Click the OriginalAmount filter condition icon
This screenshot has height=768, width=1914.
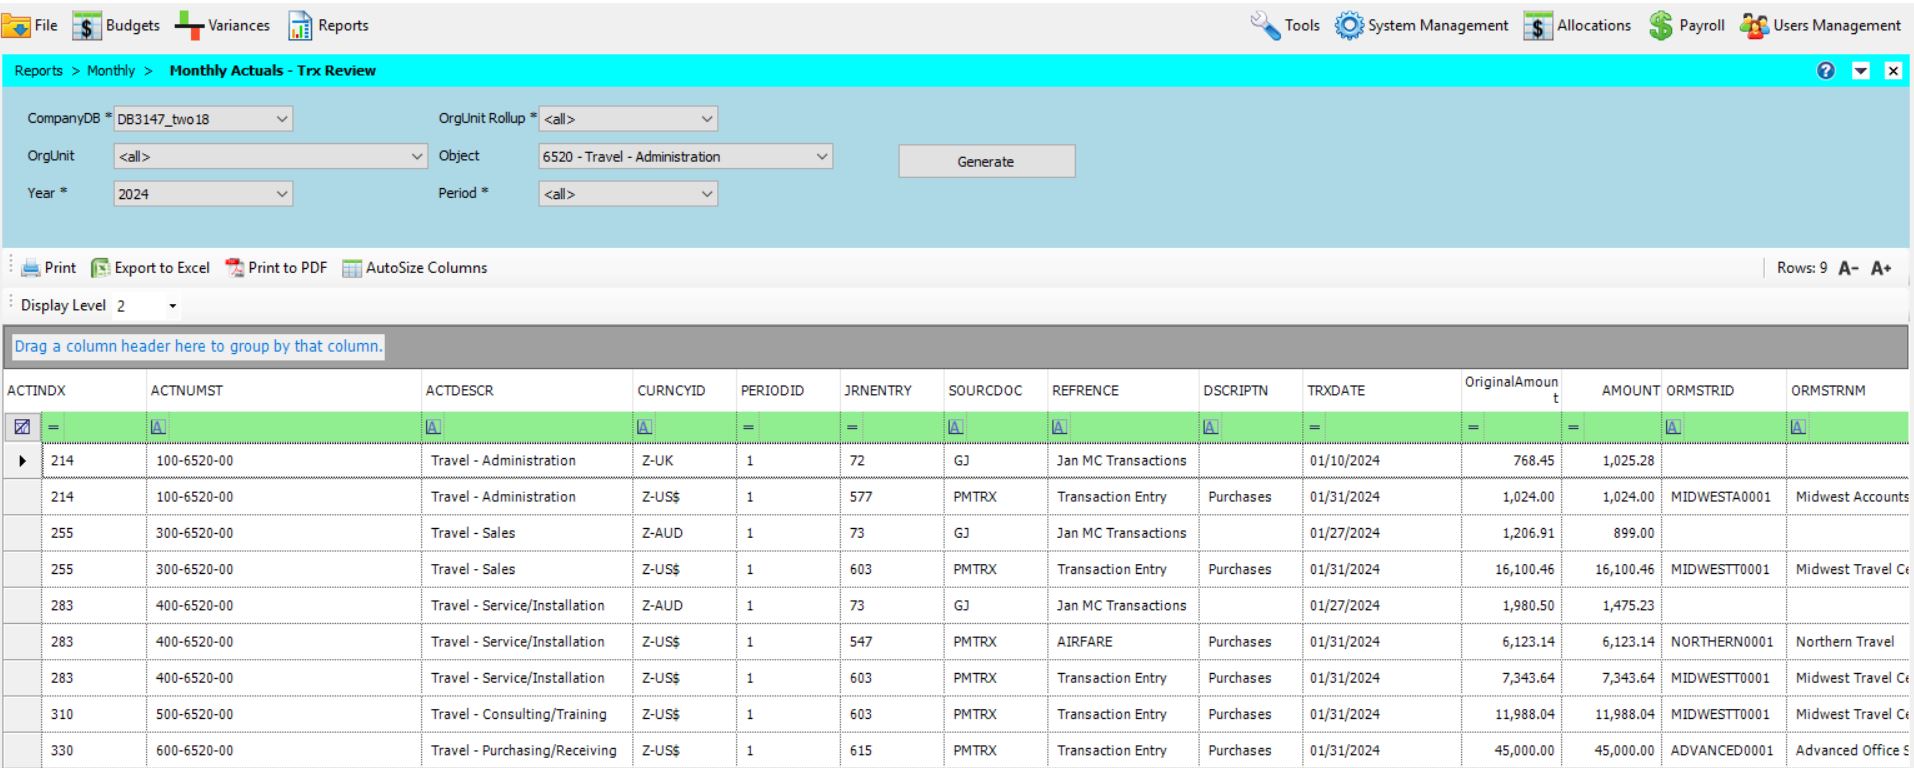pyautogui.click(x=1474, y=427)
